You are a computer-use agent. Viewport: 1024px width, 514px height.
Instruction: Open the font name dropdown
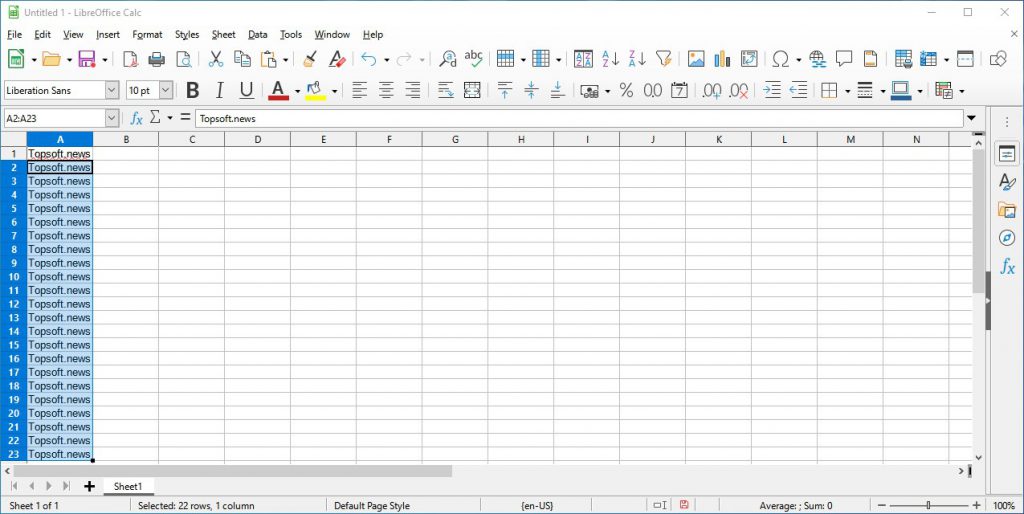point(112,90)
